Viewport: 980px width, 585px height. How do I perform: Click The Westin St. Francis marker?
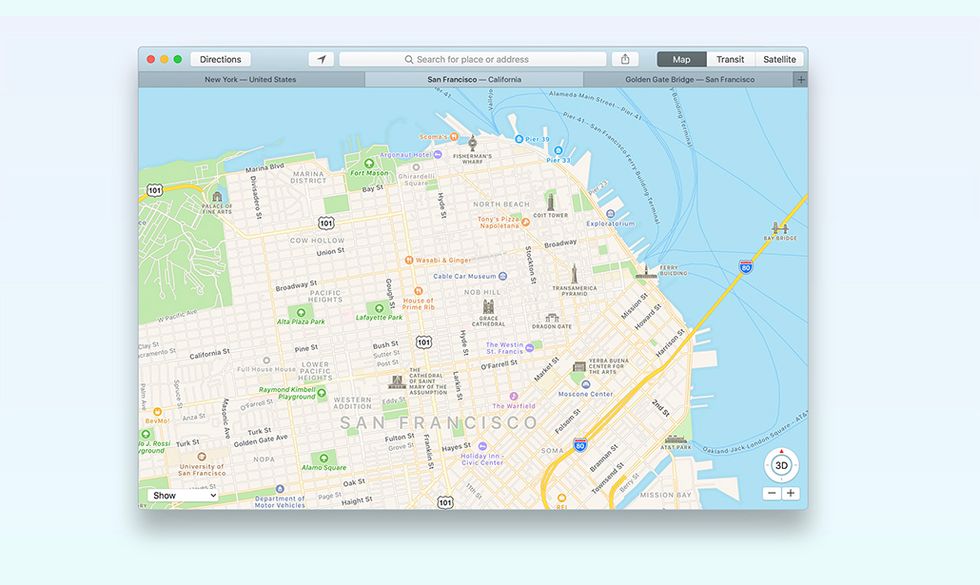(x=529, y=348)
